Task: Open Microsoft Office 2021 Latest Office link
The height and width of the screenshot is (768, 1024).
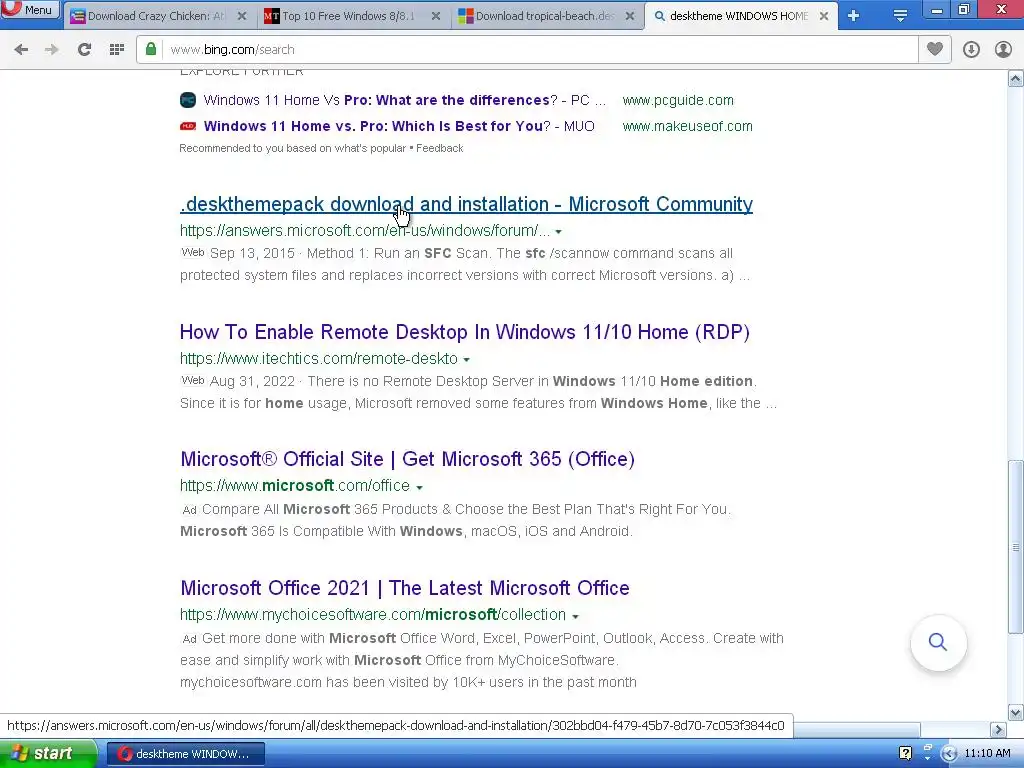Action: click(x=405, y=588)
